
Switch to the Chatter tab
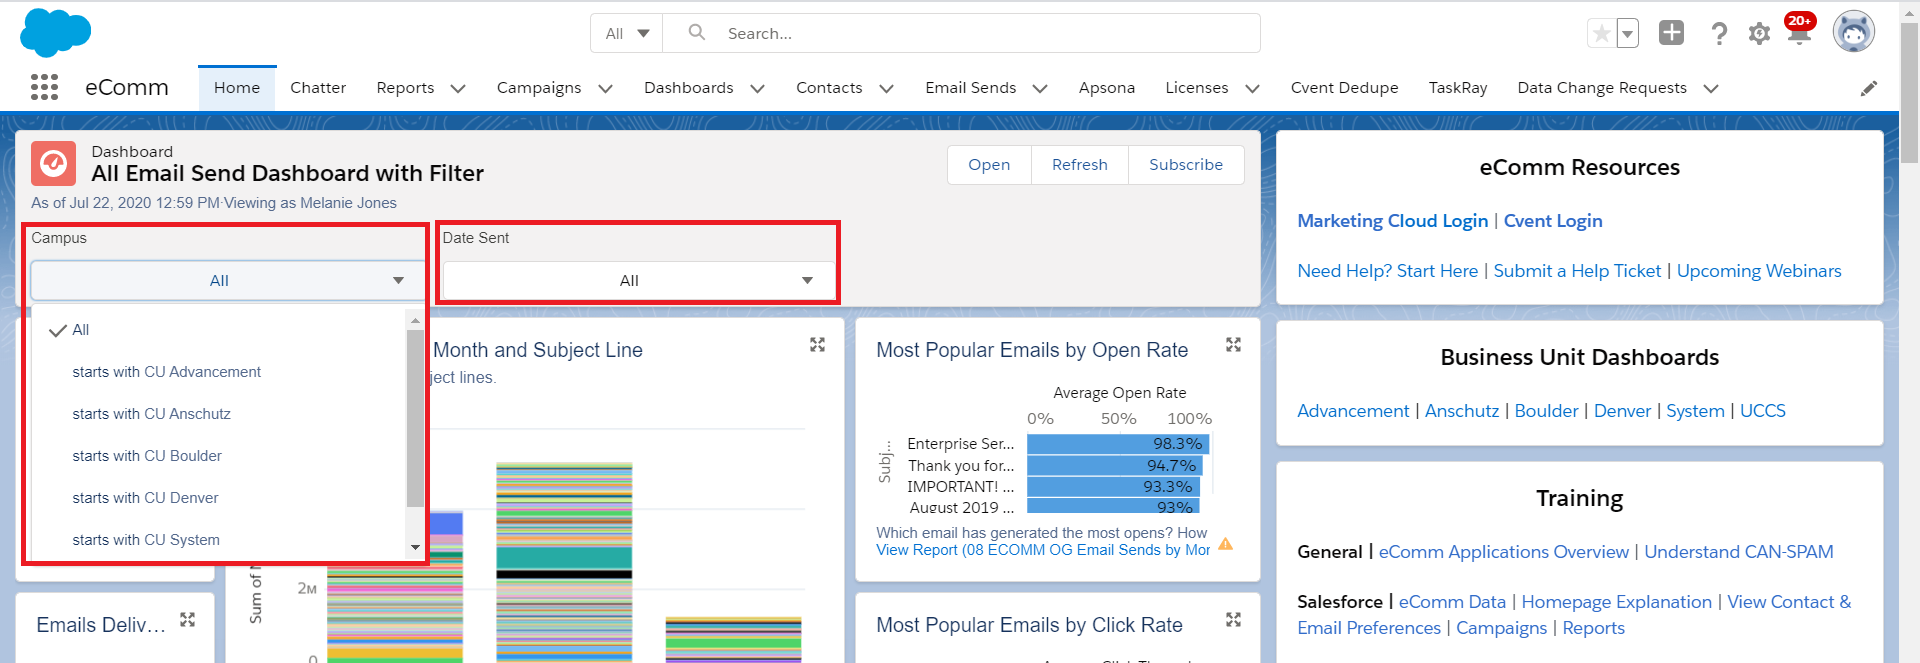click(318, 88)
